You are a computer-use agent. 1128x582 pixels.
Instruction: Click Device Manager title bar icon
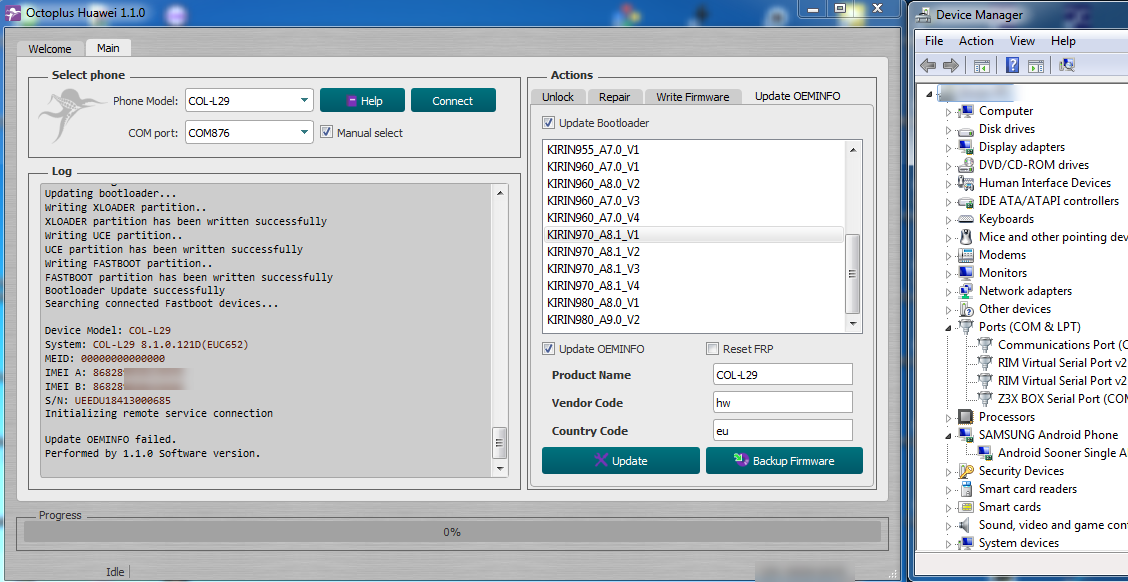(922, 14)
